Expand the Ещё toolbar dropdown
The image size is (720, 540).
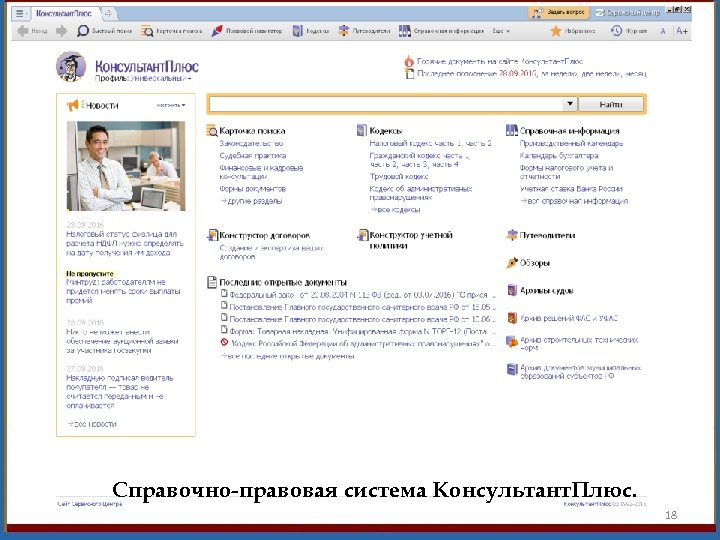point(501,31)
